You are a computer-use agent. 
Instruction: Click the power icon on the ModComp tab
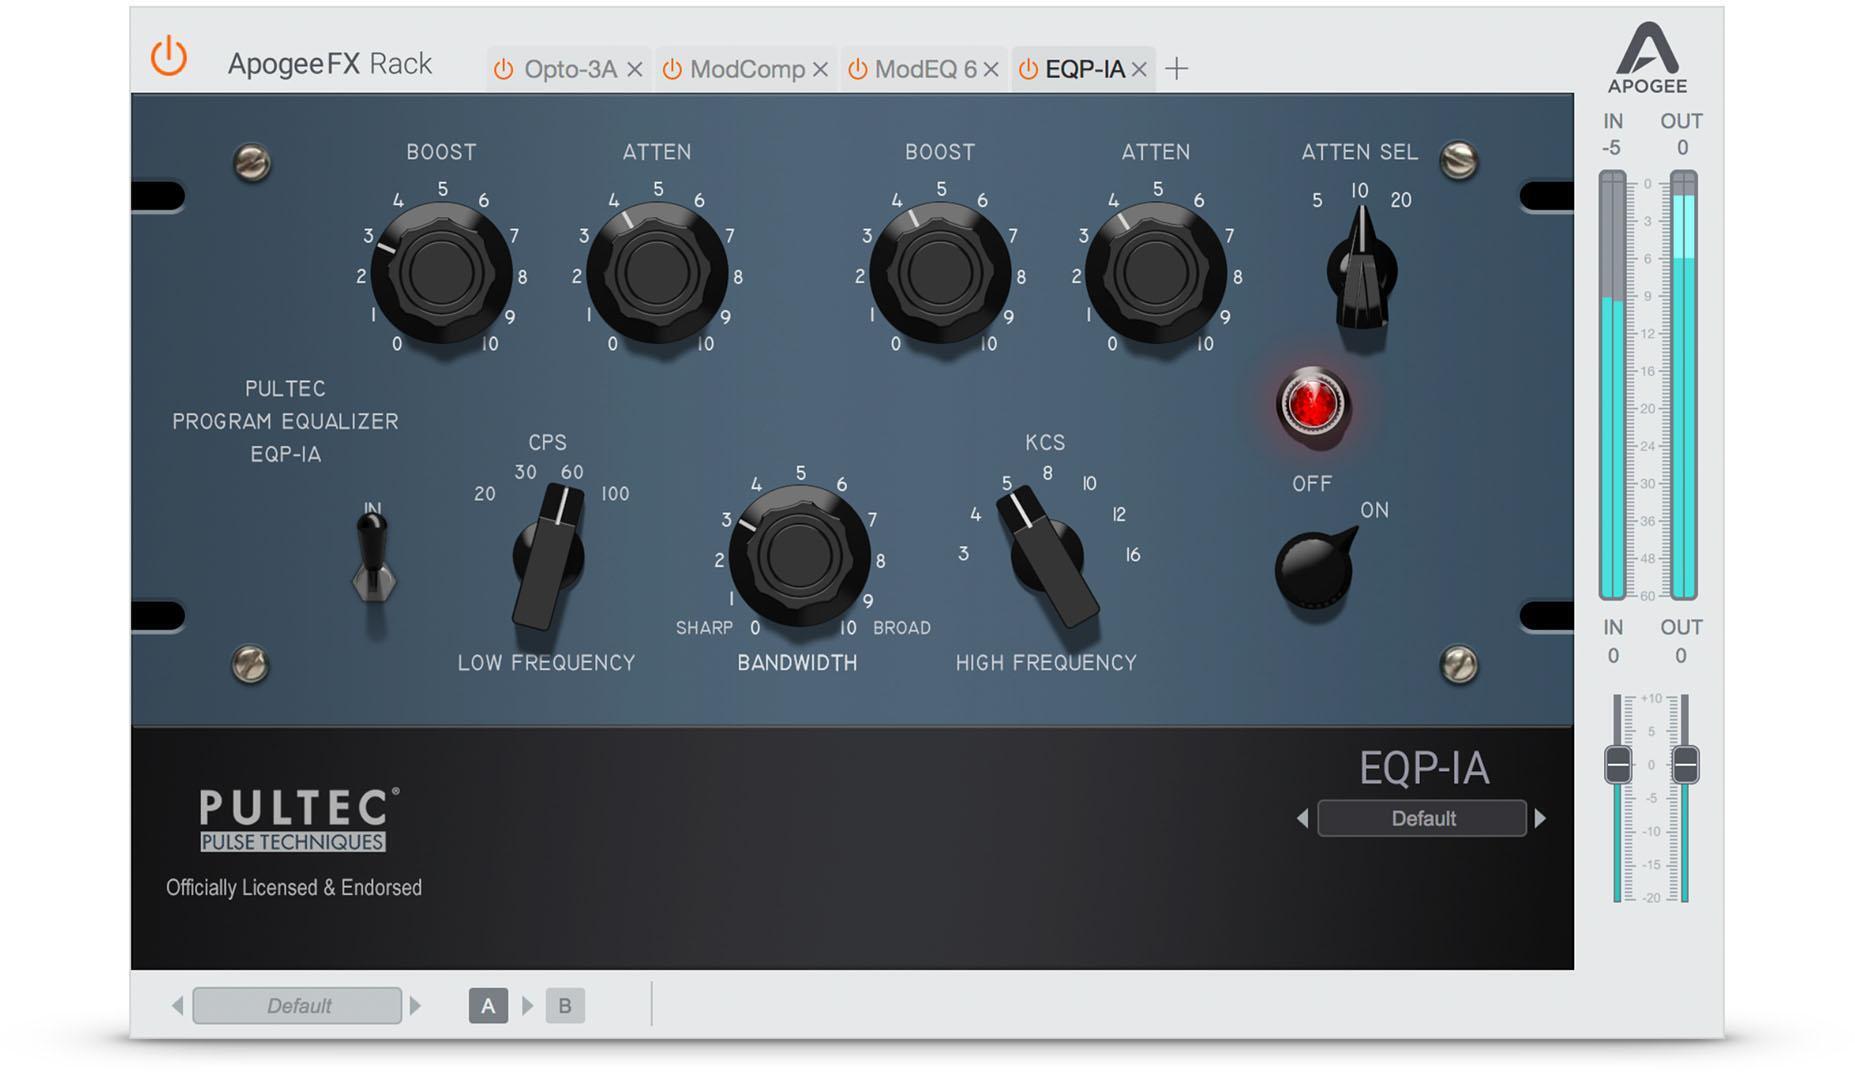673,69
